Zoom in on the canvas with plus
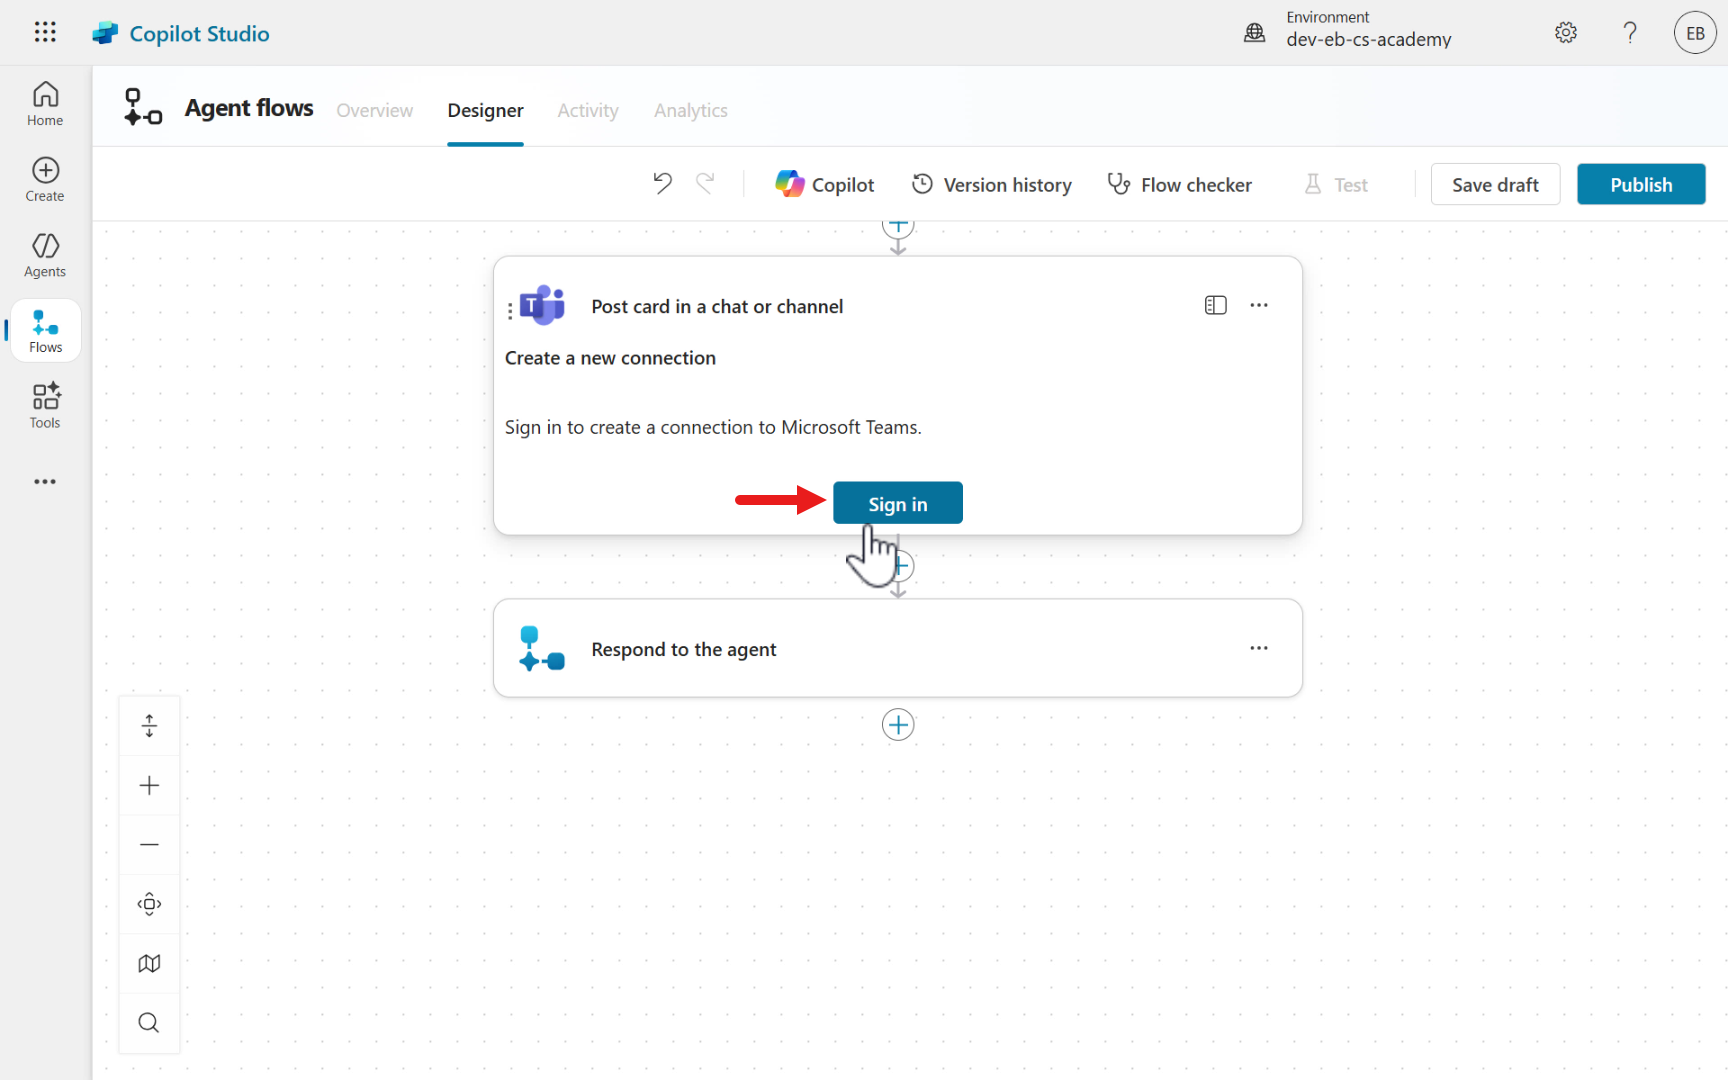The image size is (1728, 1080). pyautogui.click(x=149, y=785)
